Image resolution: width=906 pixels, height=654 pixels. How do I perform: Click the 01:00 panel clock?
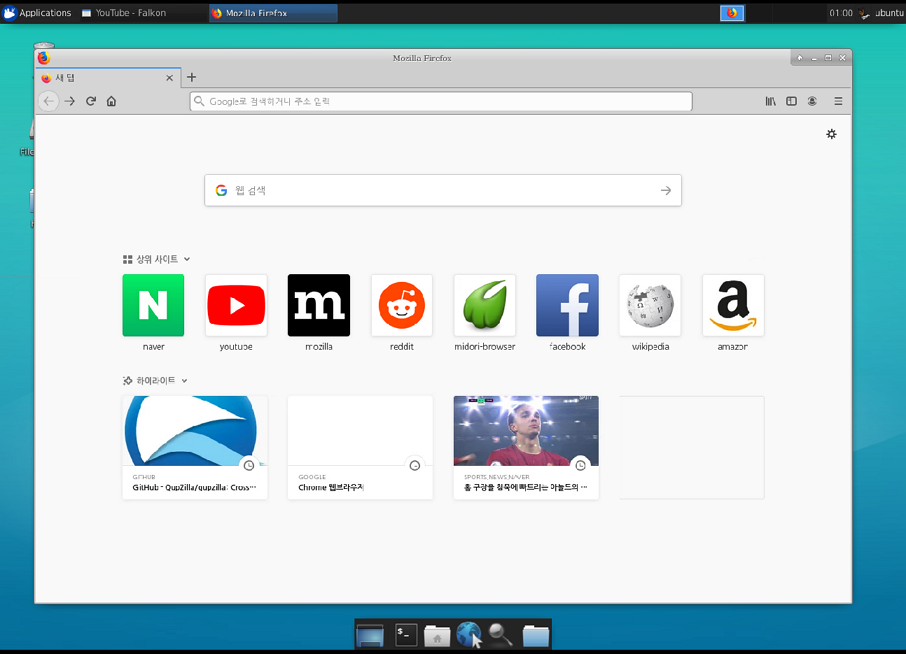coord(841,13)
